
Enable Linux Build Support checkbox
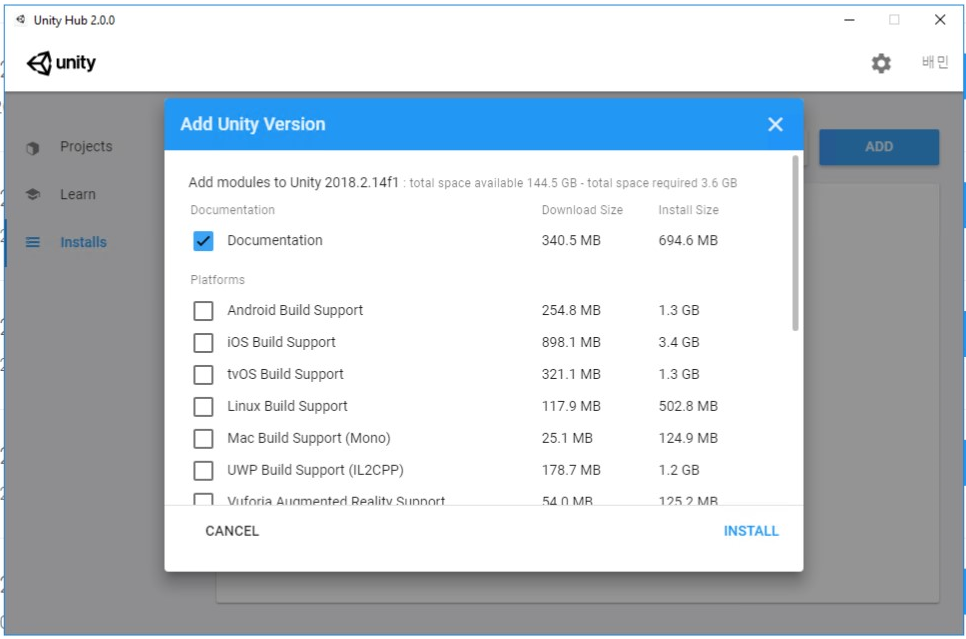[x=203, y=407]
